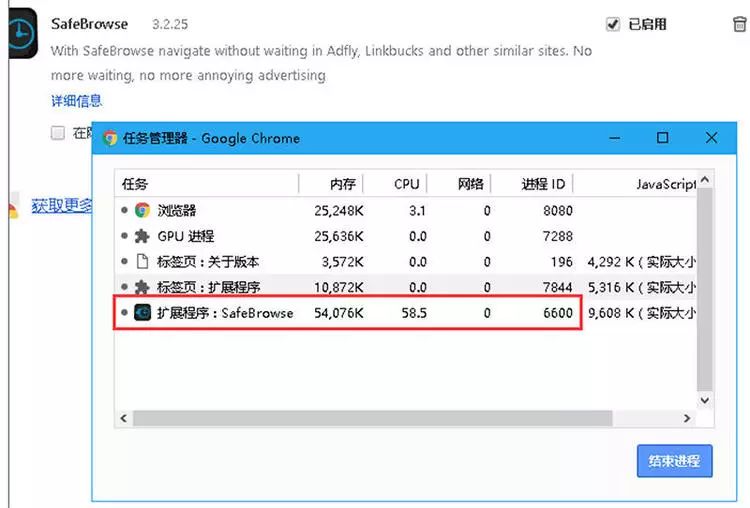Image resolution: width=750 pixels, height=508 pixels.
Task: Click the horizontal scrollbar right arrow
Action: (x=687, y=418)
